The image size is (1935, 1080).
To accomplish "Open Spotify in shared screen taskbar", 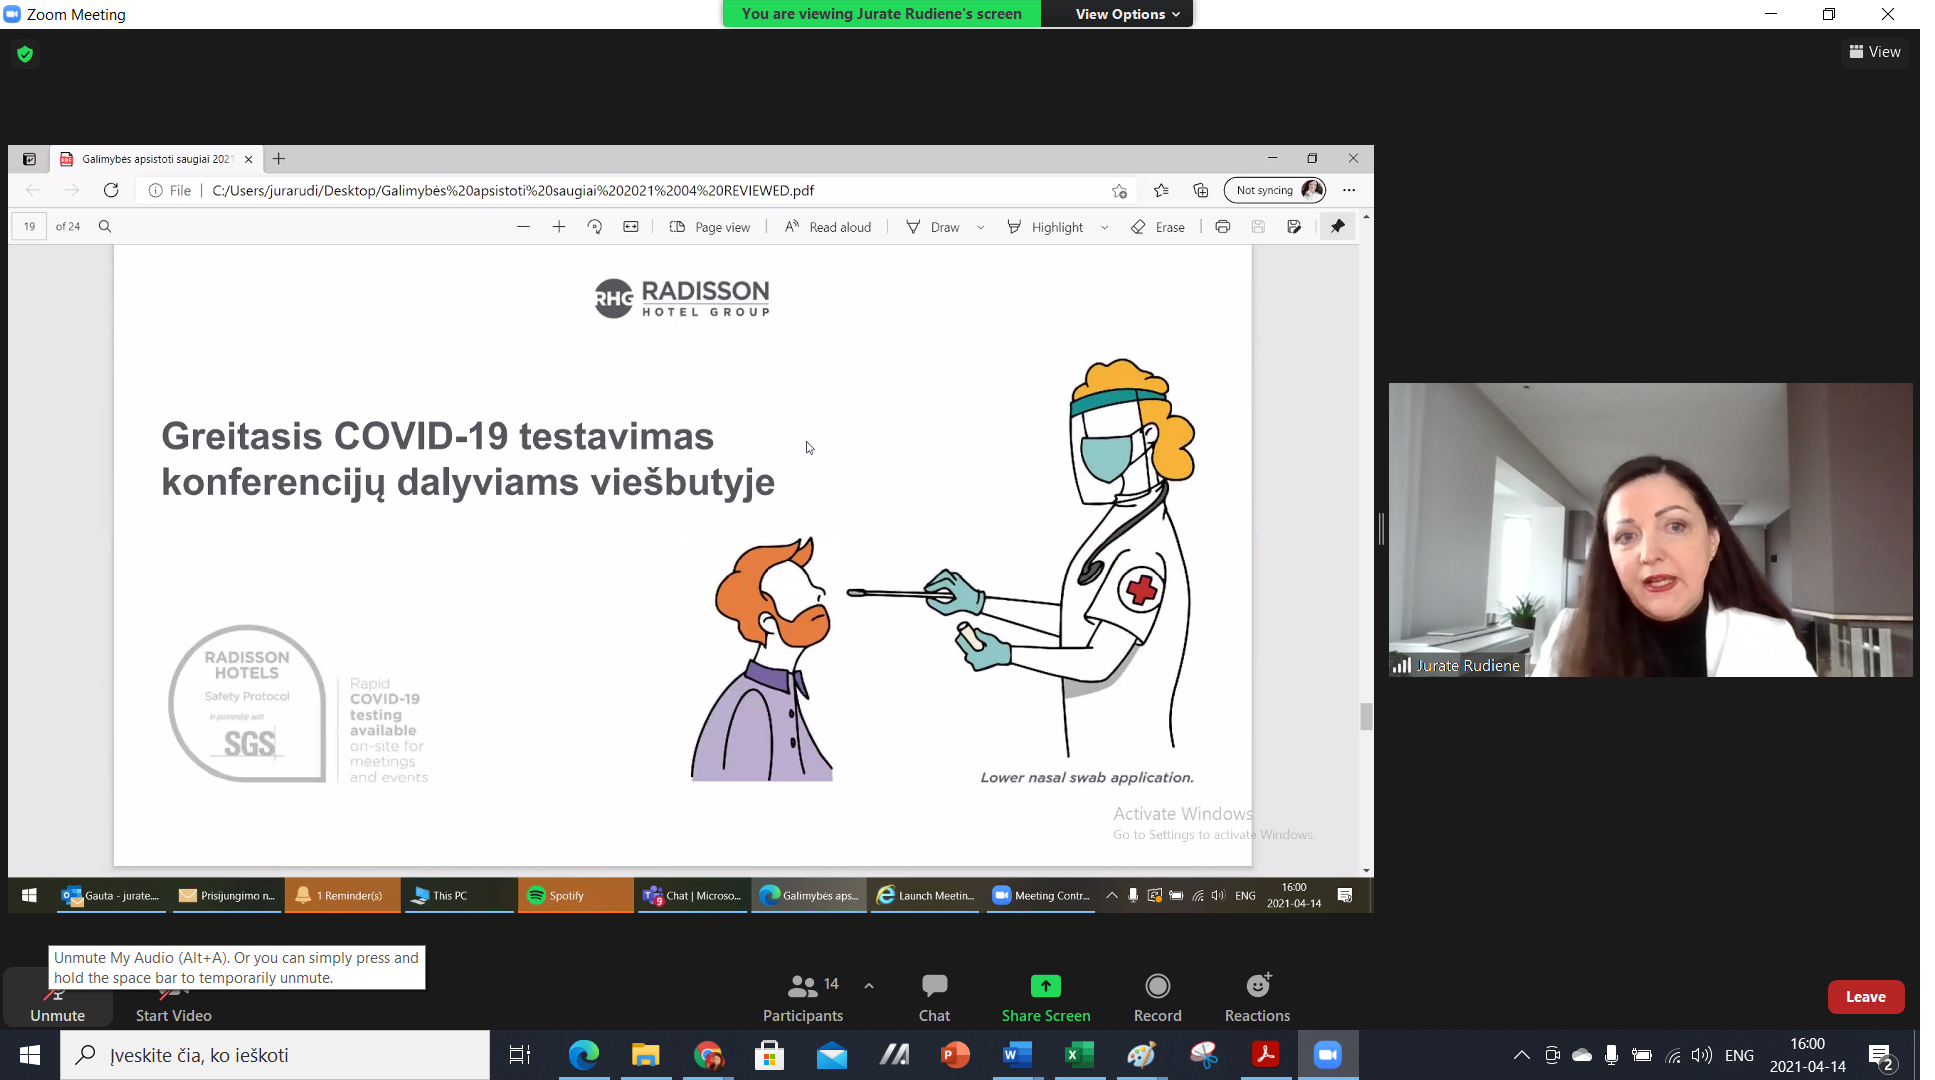I will [x=575, y=896].
